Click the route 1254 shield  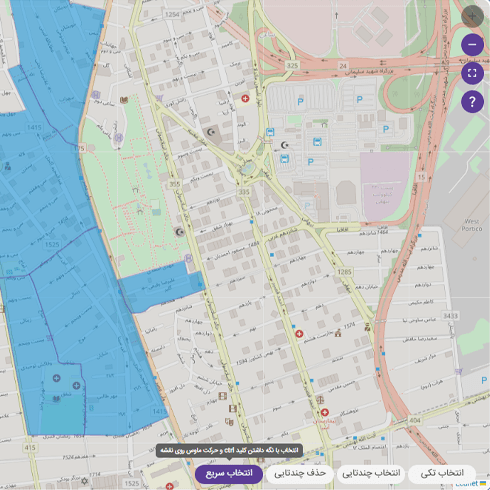click(x=172, y=14)
